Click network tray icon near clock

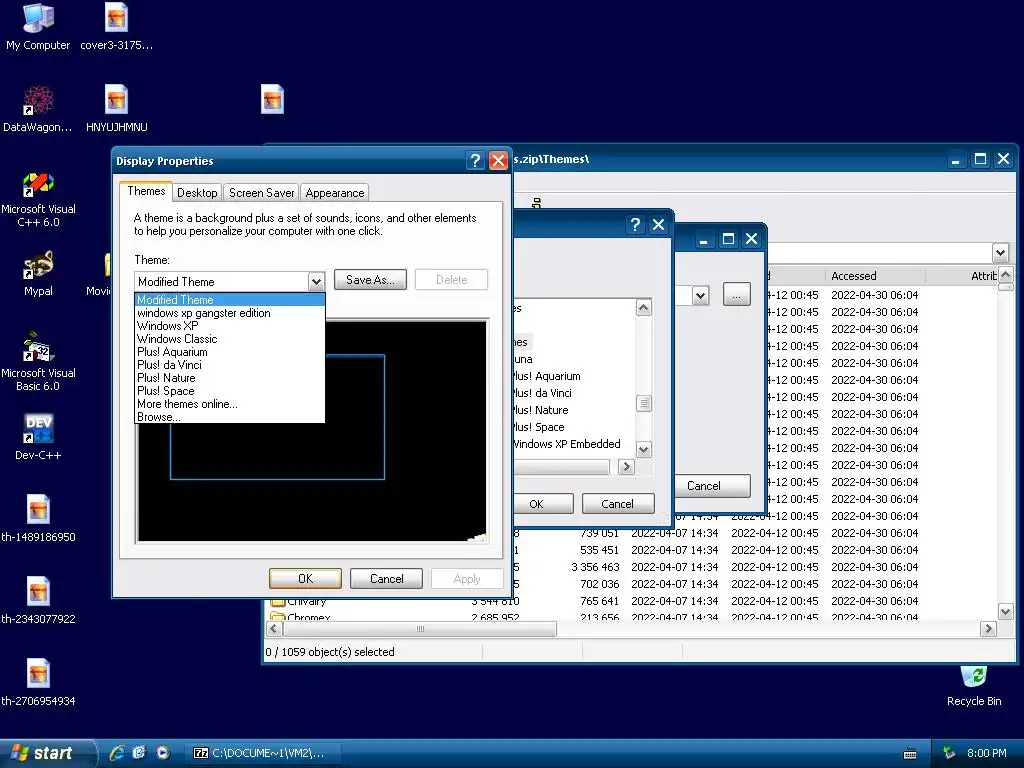950,753
